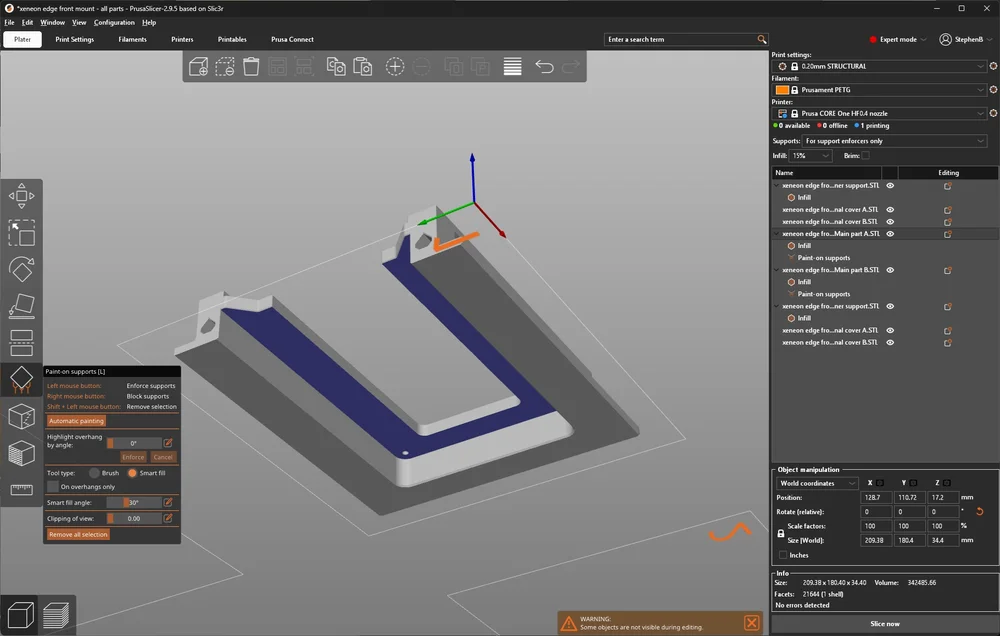The image size is (1000, 636).
Task: Toggle the eye for first nal cover A.STL
Action: 890,210
